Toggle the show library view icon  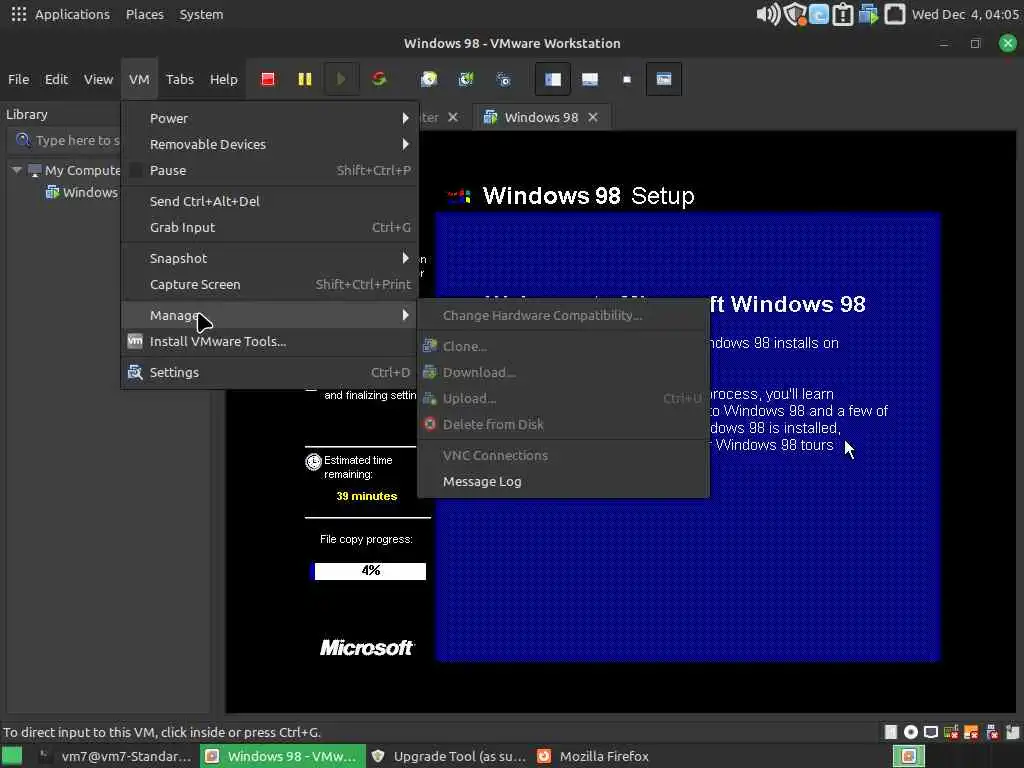(552, 79)
